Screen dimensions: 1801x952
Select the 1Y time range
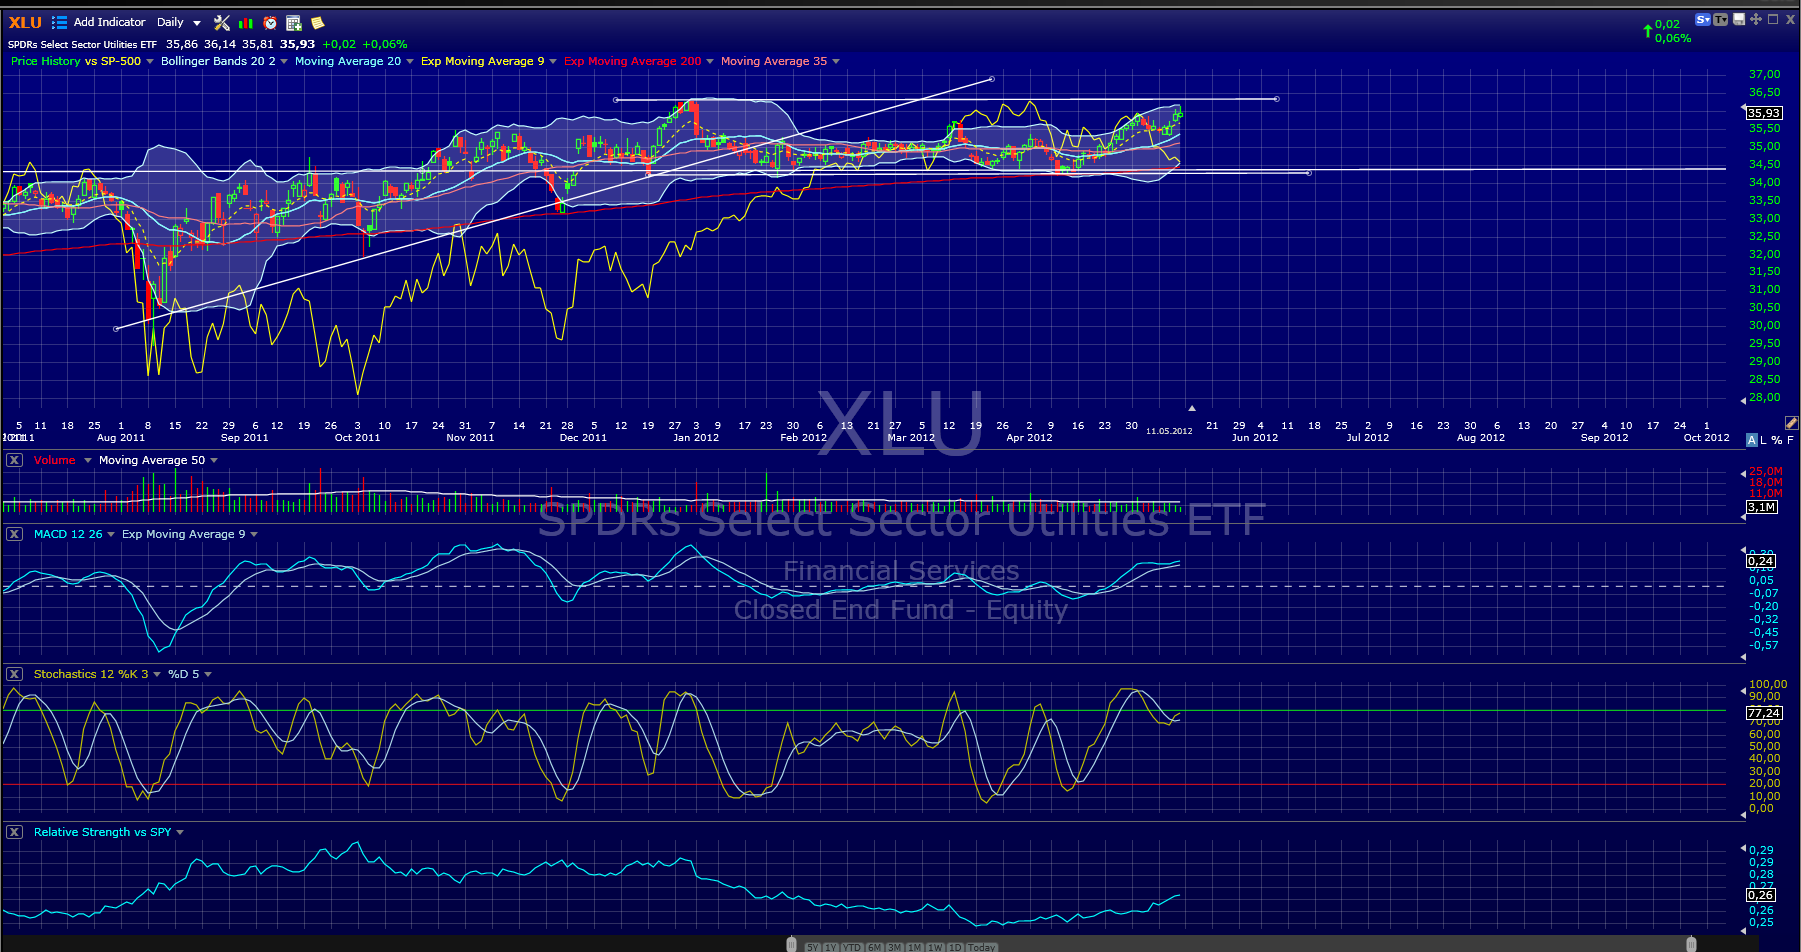coord(830,947)
